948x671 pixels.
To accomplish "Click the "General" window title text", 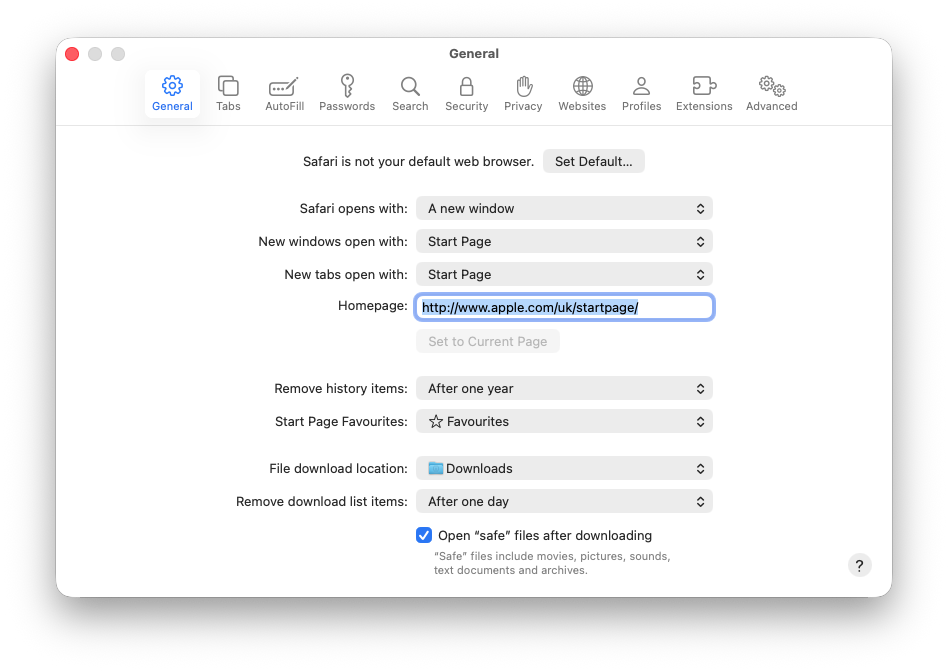I will click(474, 54).
